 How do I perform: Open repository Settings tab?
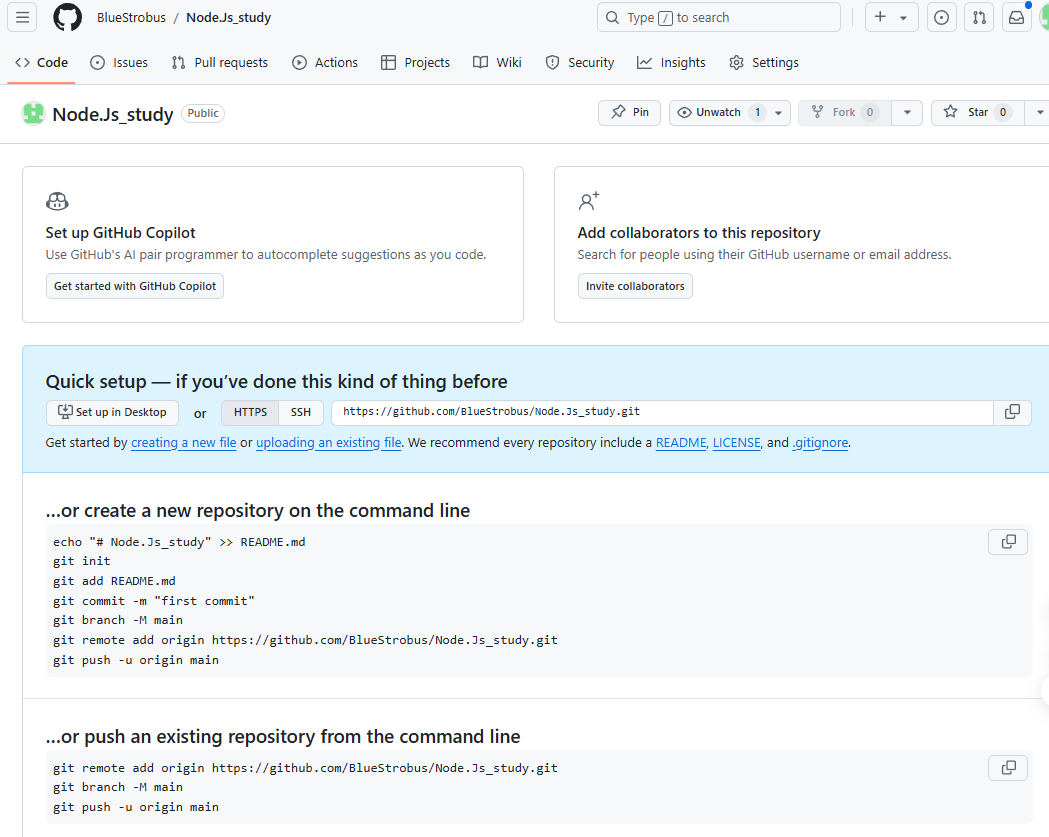tap(764, 62)
